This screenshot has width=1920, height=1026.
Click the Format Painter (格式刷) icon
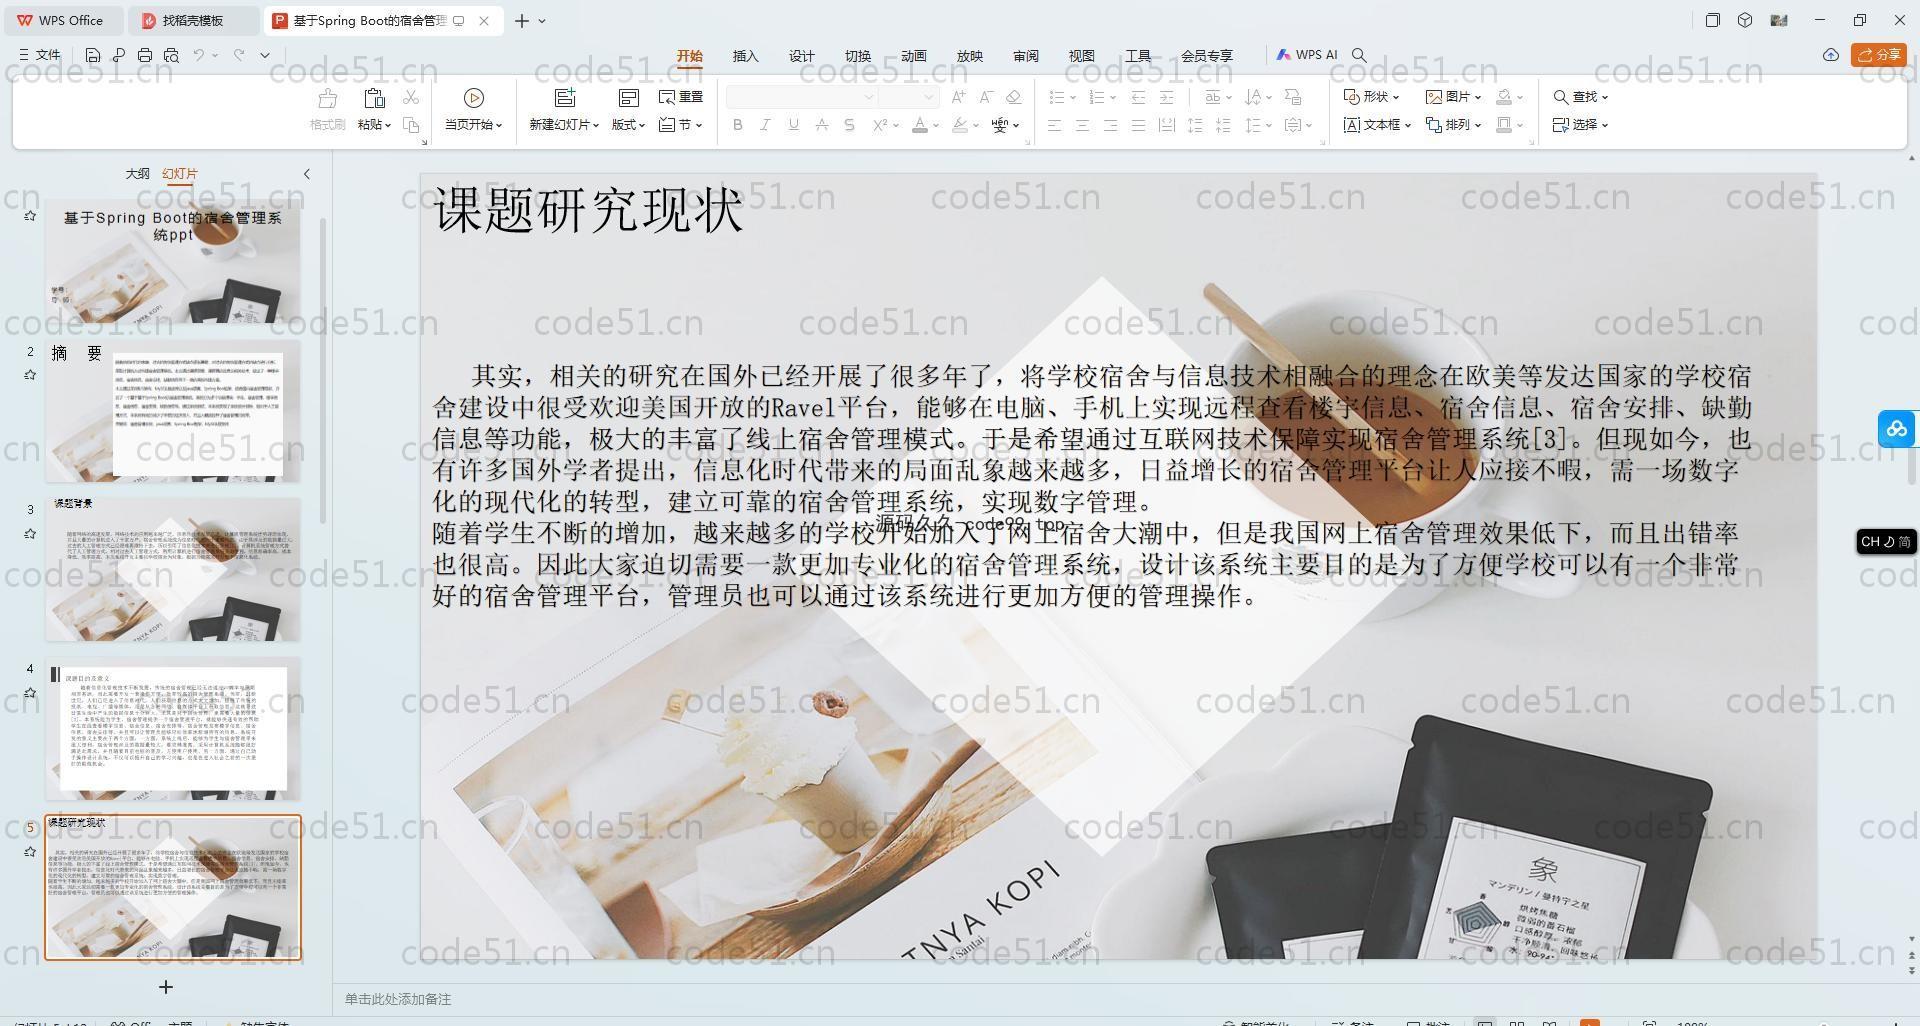[x=327, y=98]
